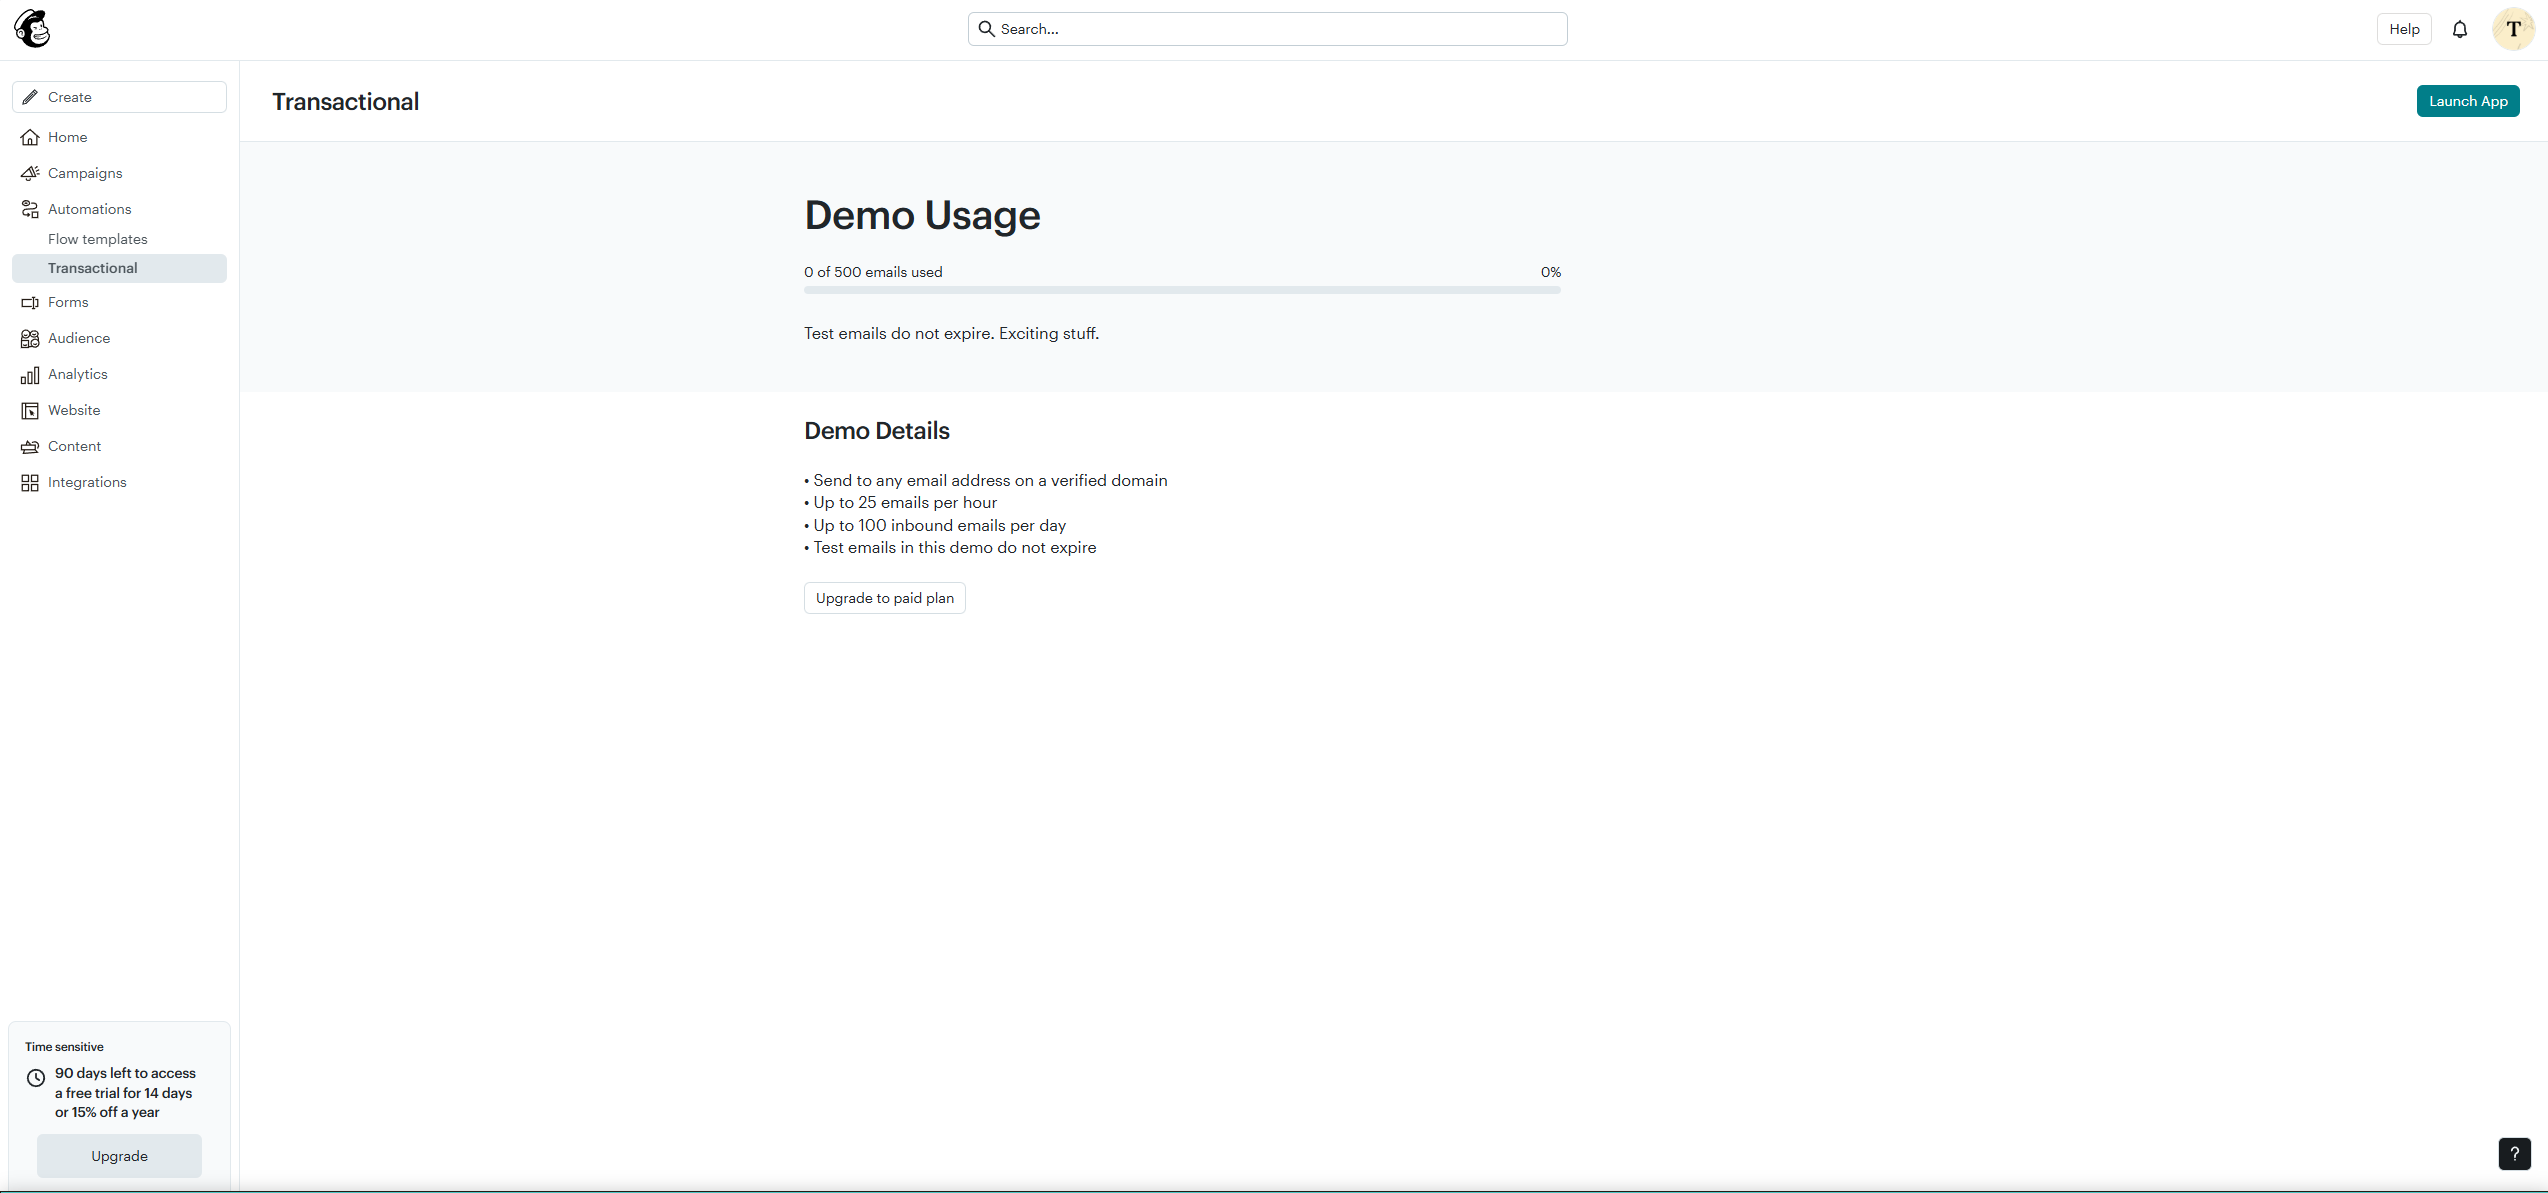Focus the Search input field
Image resolution: width=2548 pixels, height=1193 pixels.
1267,29
